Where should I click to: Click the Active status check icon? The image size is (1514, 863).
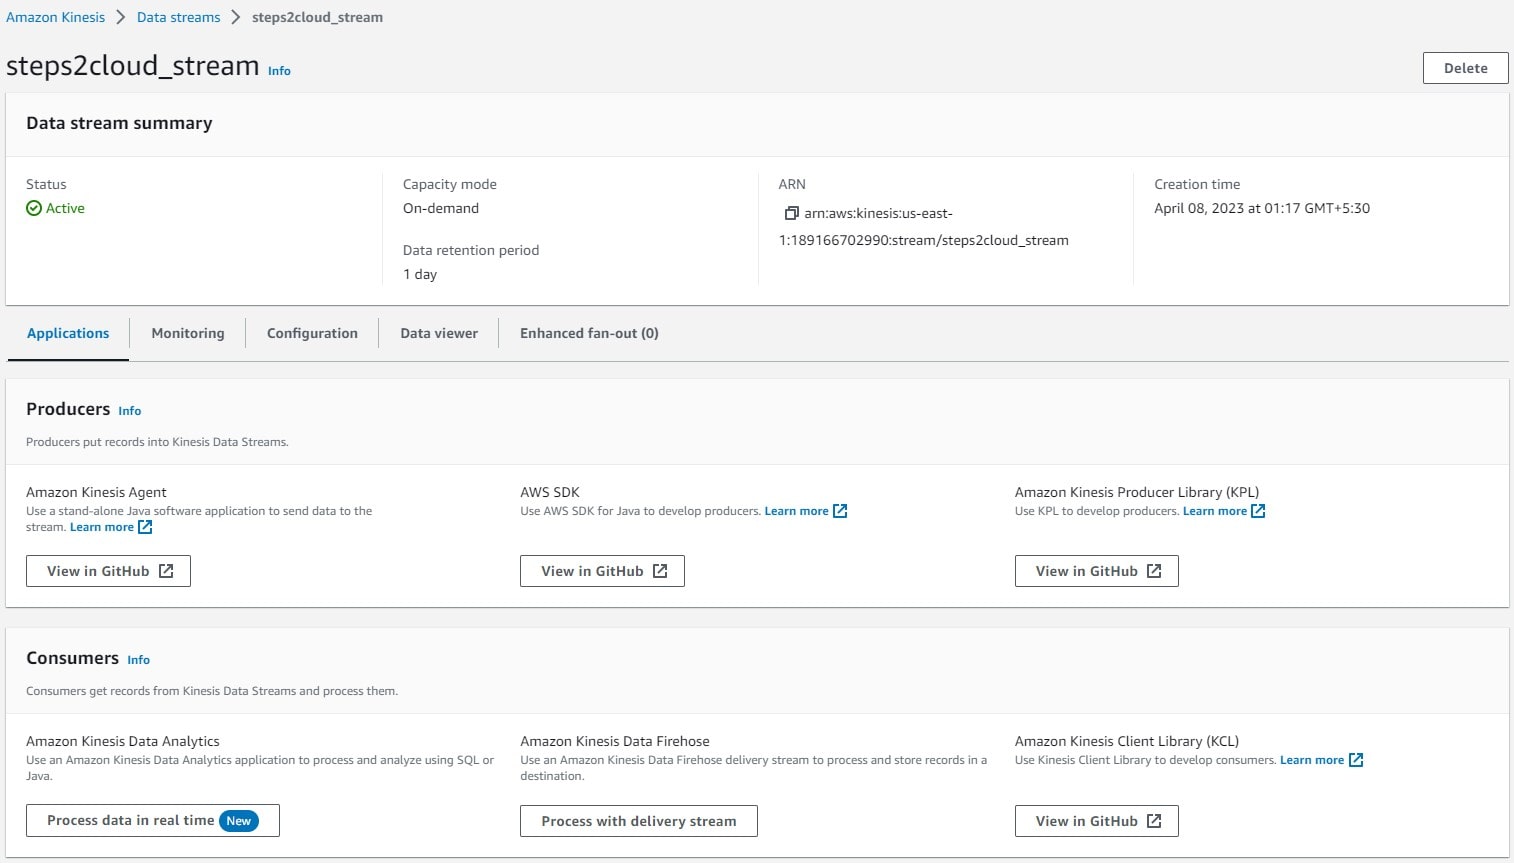coord(33,208)
